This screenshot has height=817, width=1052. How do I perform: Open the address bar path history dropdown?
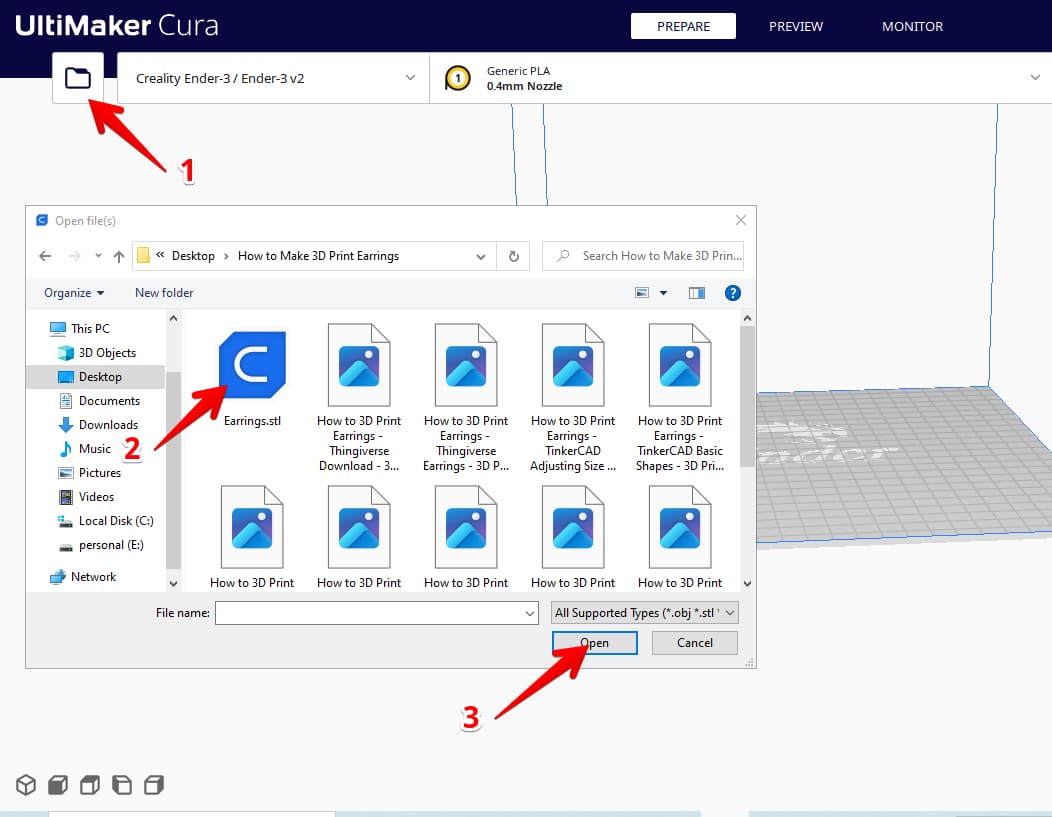481,256
